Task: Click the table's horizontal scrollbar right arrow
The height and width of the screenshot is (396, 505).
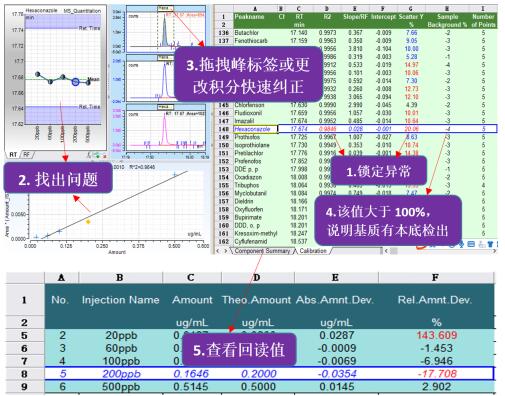Action: point(494,250)
